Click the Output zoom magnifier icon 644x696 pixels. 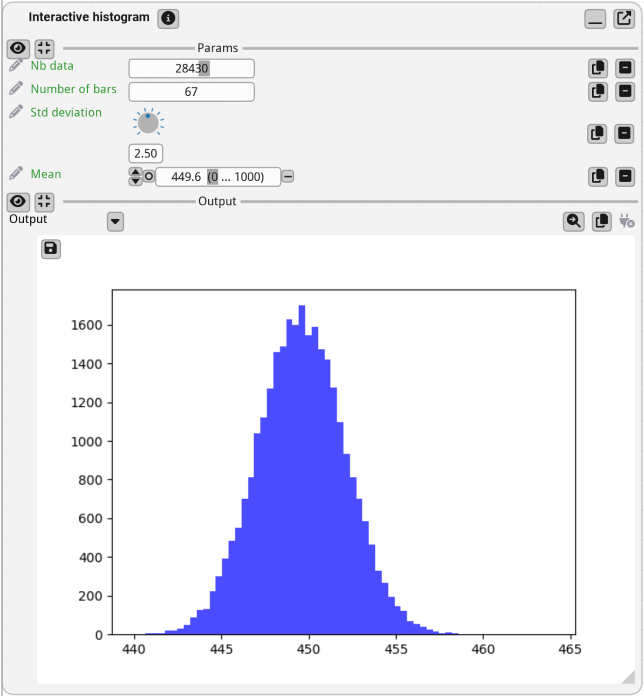point(573,222)
